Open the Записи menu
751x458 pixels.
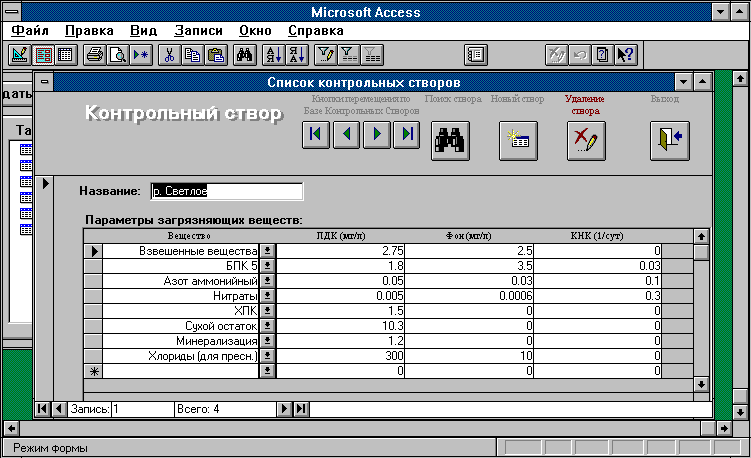pyautogui.click(x=198, y=31)
